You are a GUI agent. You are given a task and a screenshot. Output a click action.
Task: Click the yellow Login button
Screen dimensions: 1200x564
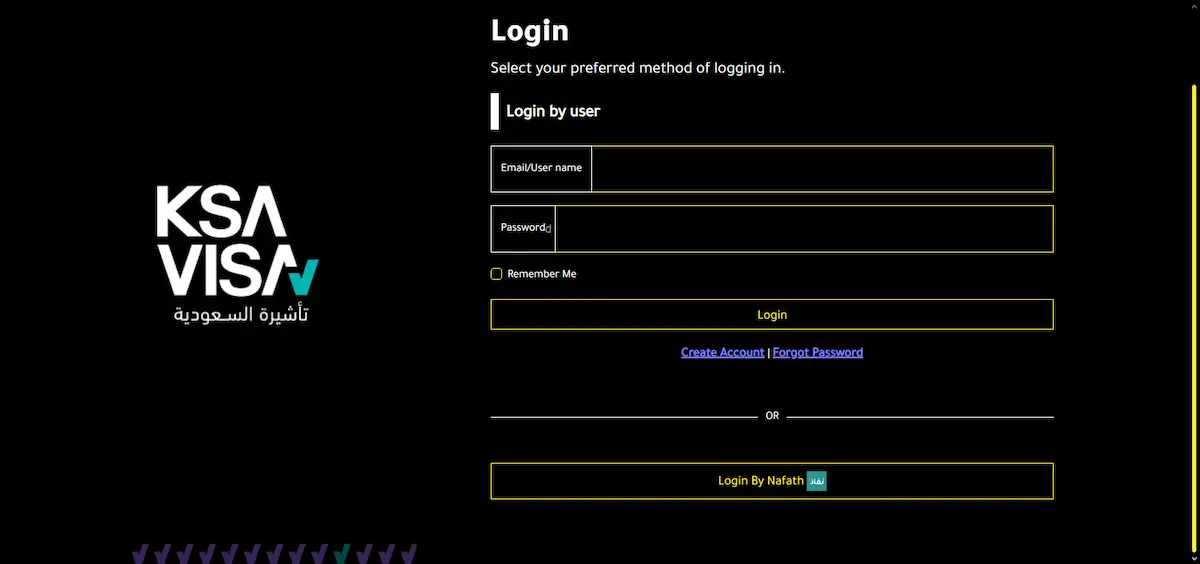click(772, 314)
